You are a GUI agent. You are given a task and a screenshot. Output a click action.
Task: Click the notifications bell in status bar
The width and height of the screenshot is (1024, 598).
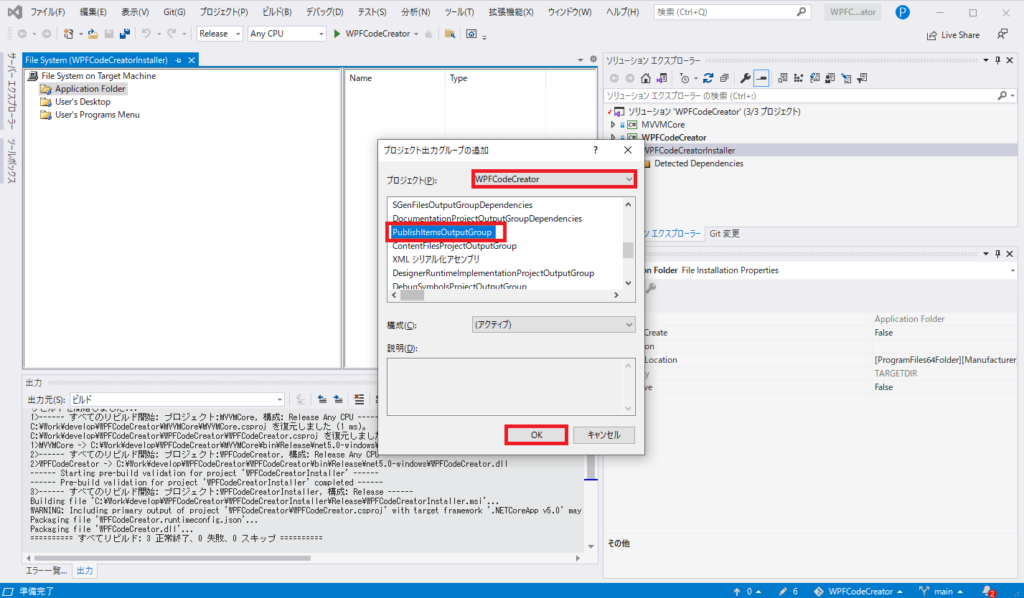[987, 591]
